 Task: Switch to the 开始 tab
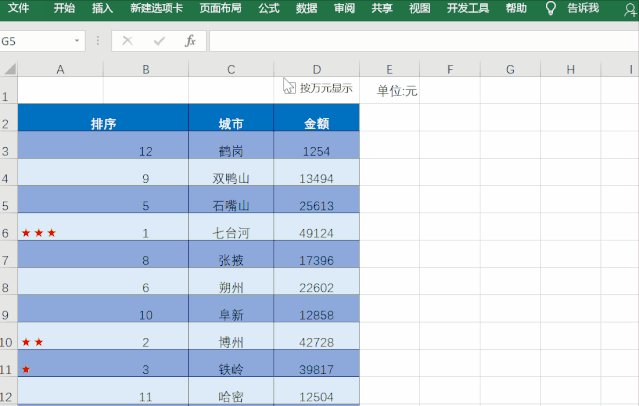[x=64, y=8]
